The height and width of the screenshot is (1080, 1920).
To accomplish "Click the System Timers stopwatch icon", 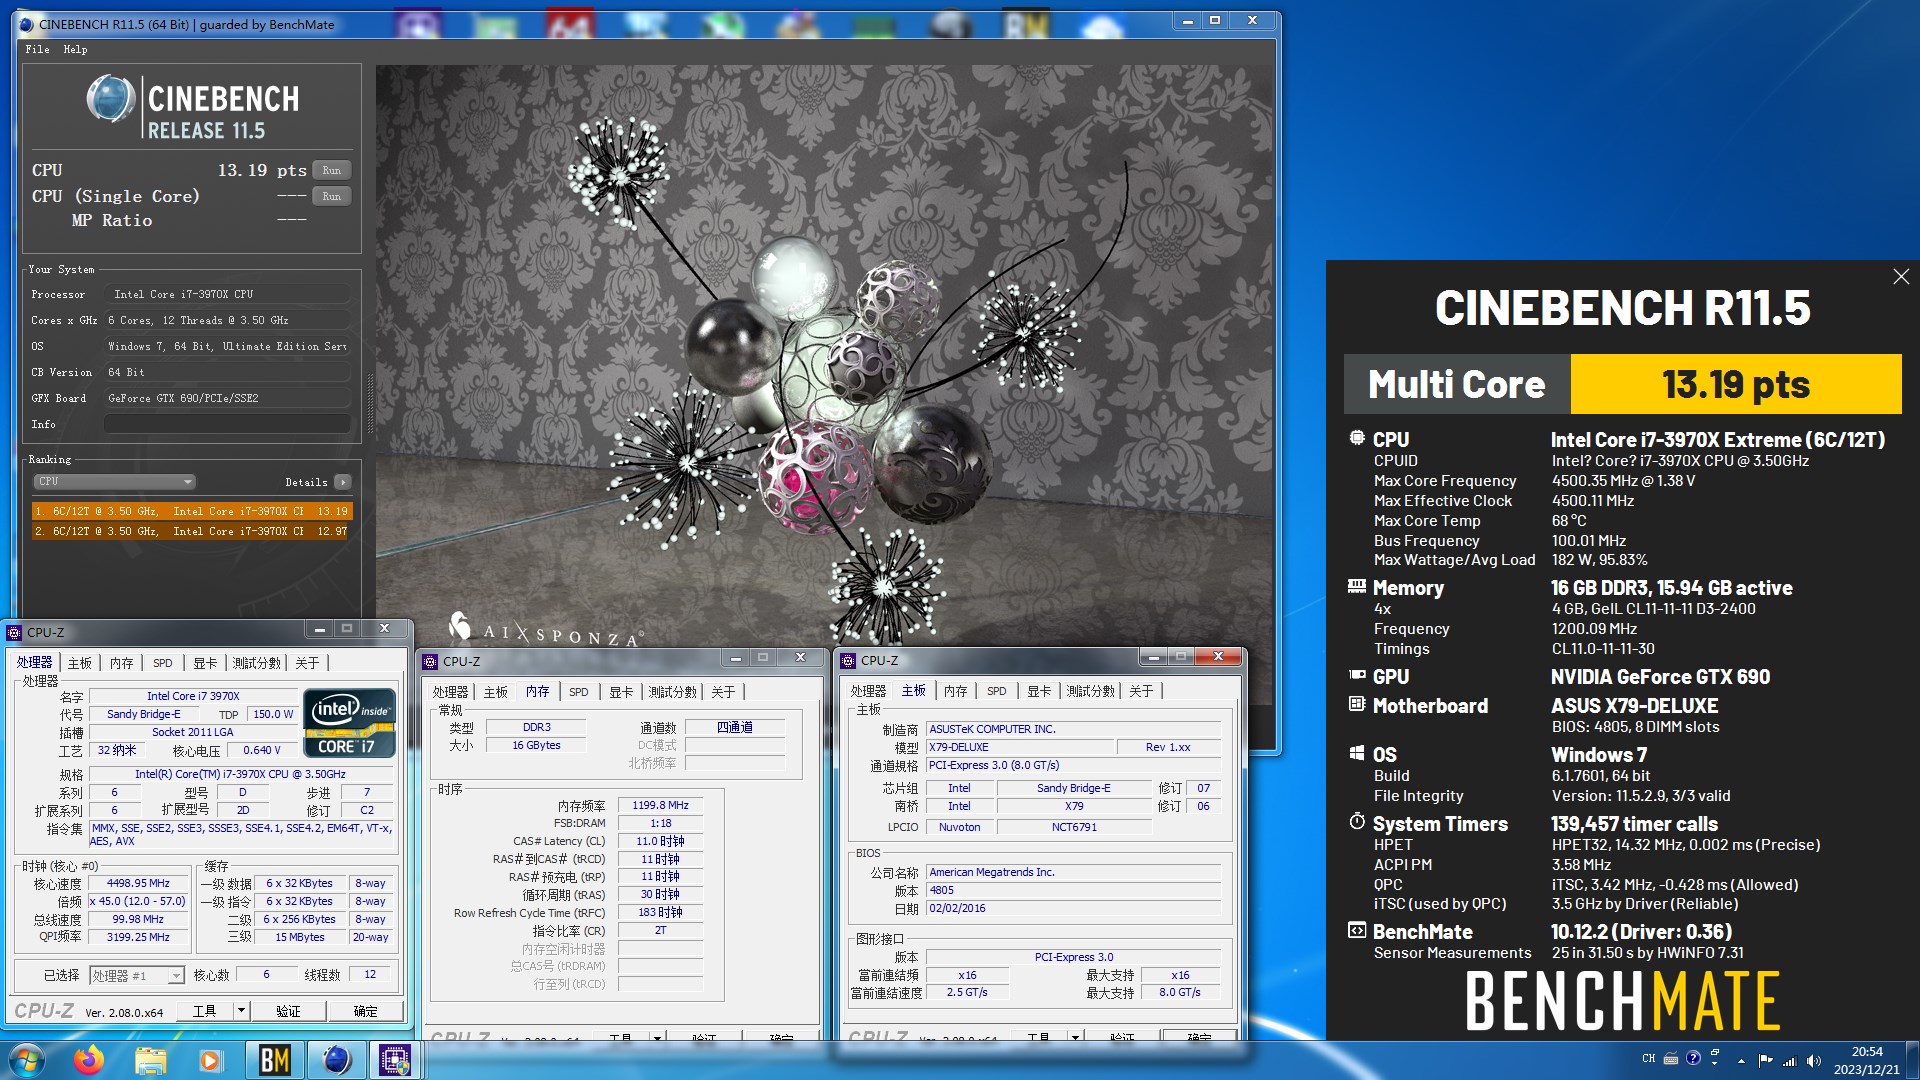I will coord(1357,821).
